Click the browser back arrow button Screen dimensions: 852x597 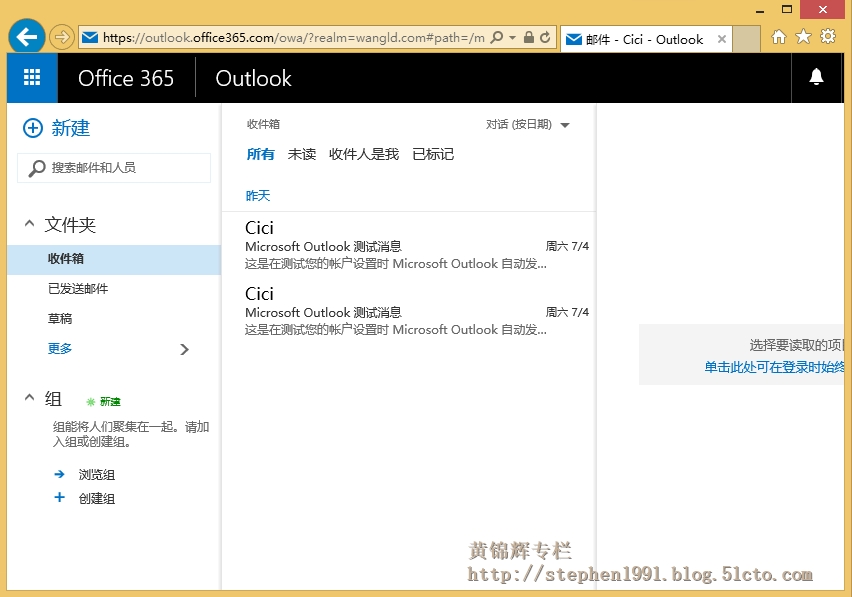[27, 37]
